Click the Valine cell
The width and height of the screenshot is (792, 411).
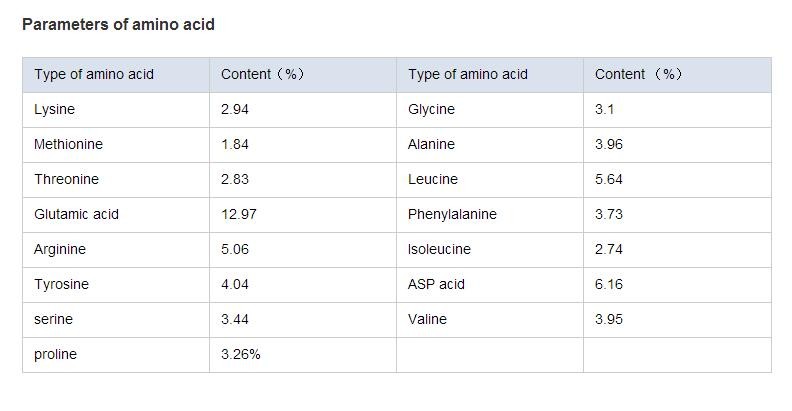(427, 319)
